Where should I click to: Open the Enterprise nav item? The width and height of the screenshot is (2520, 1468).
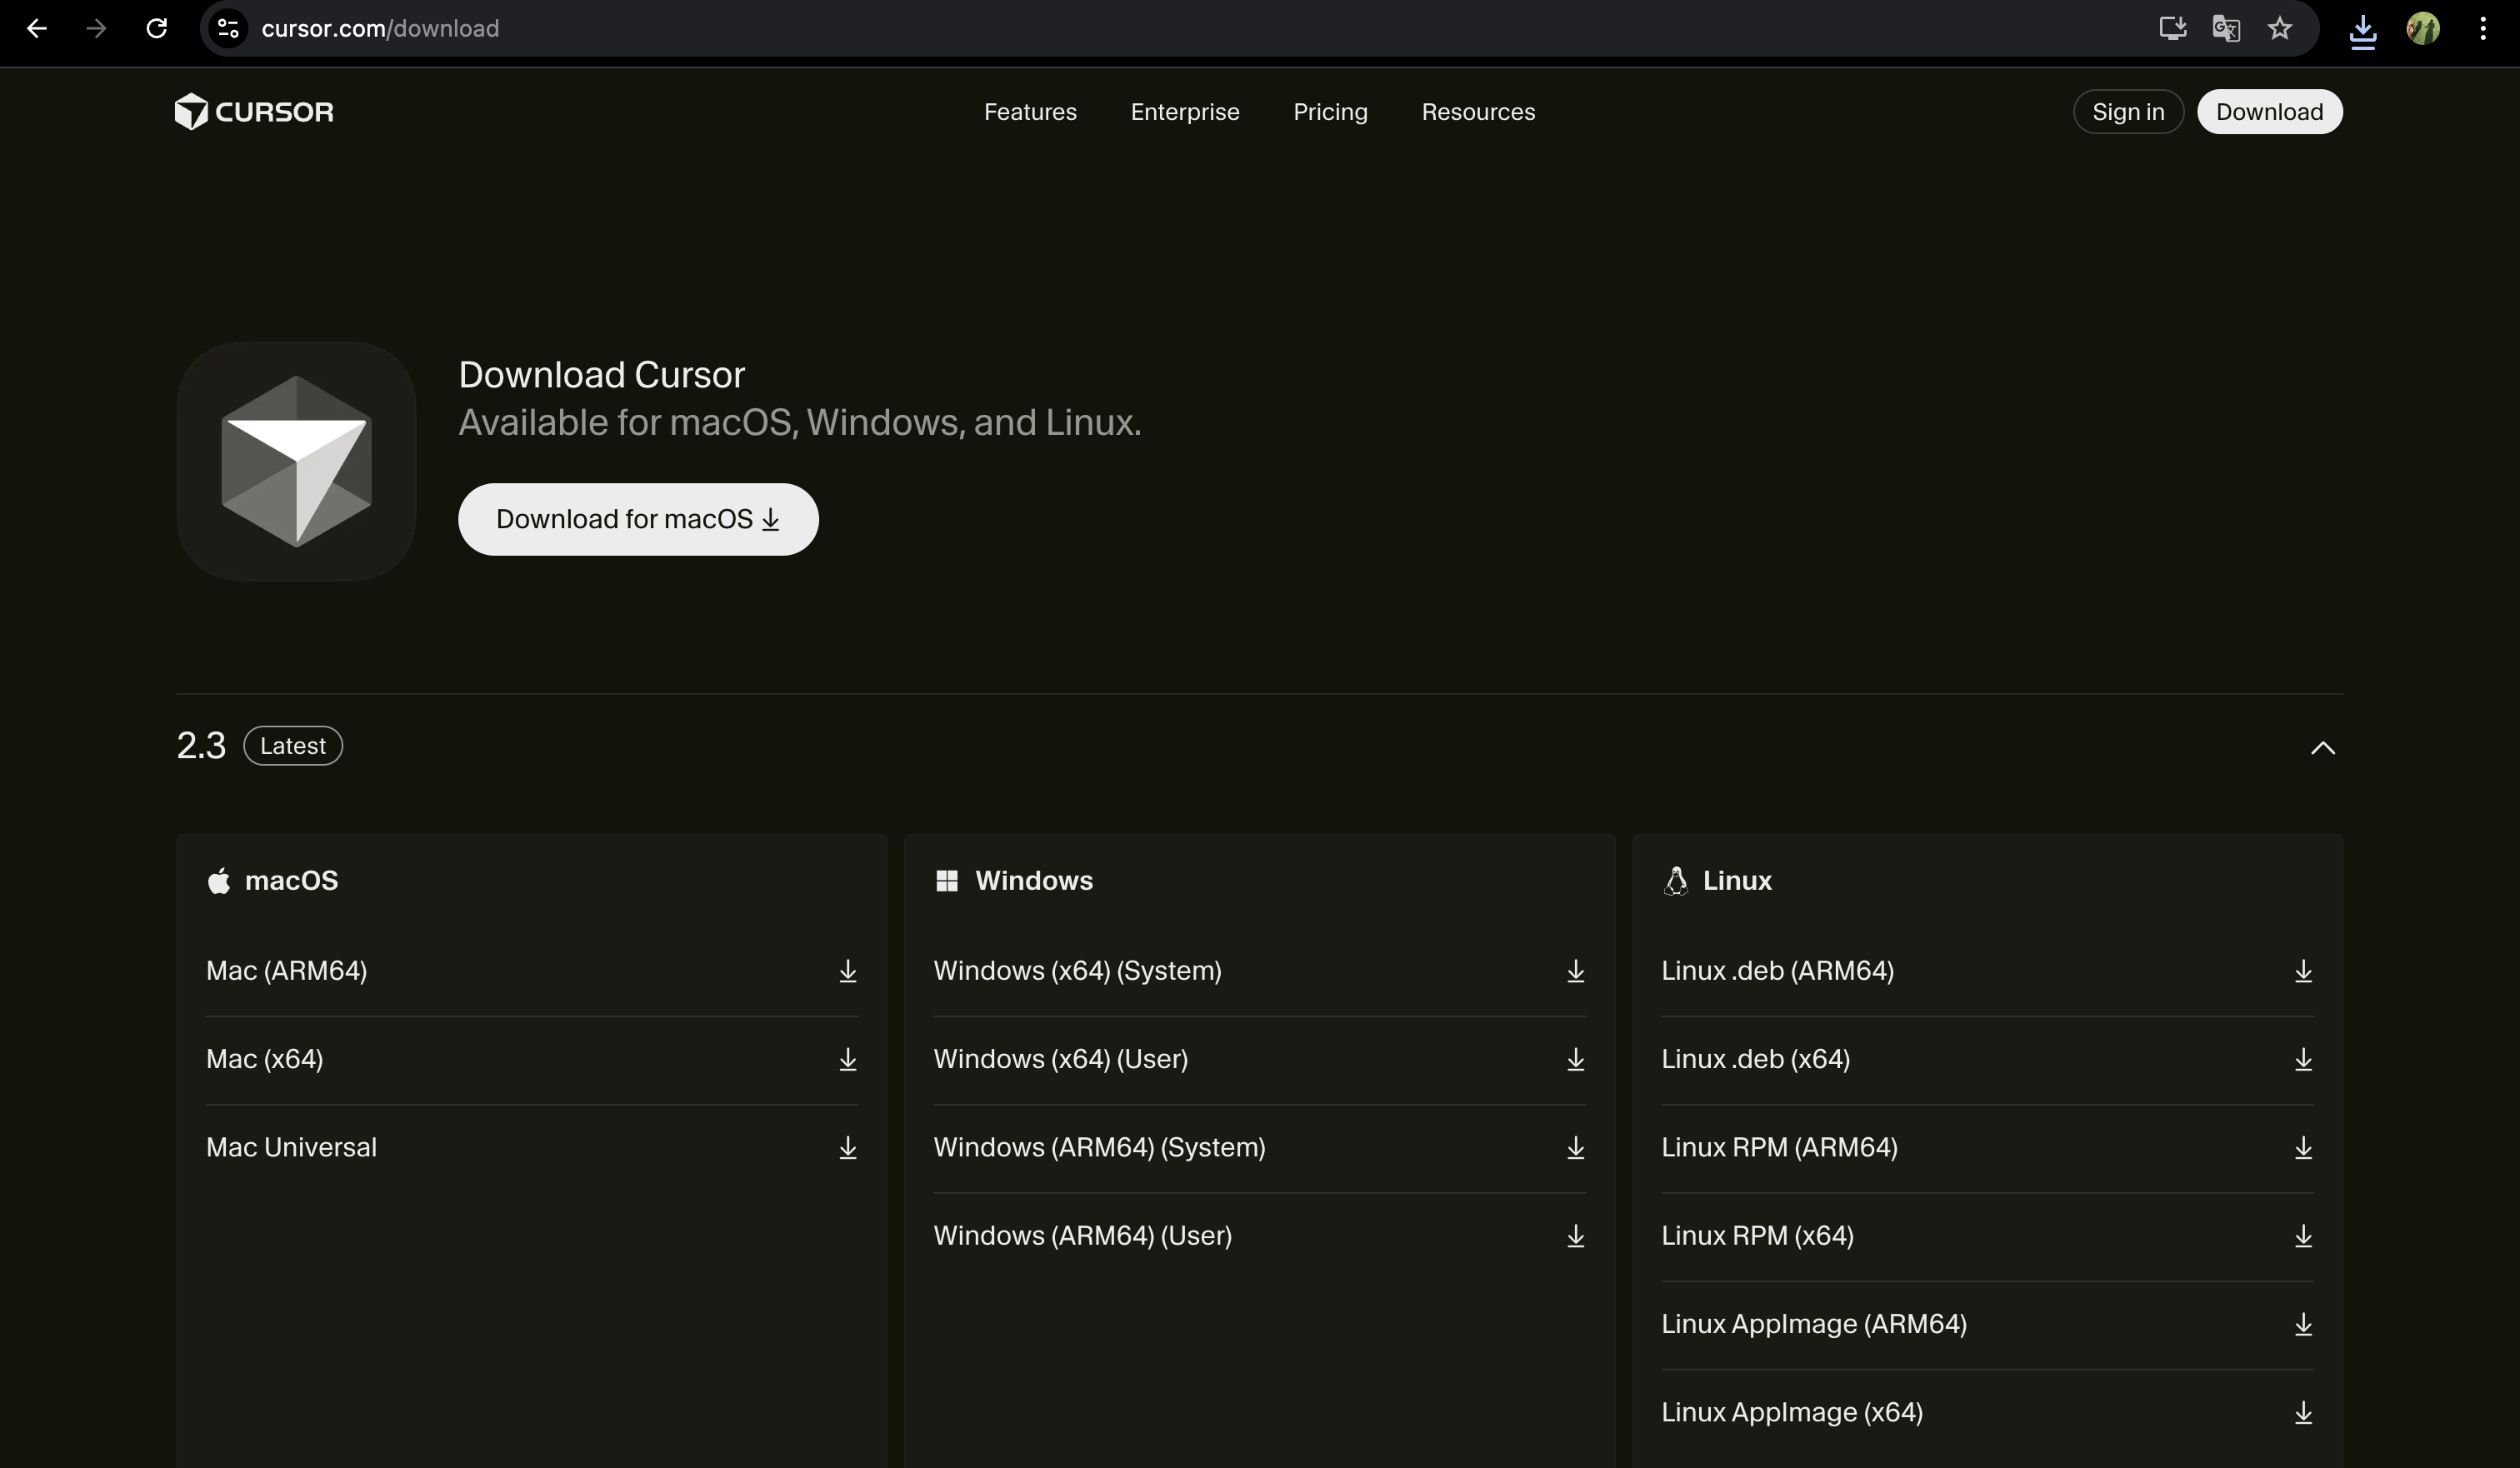point(1185,112)
